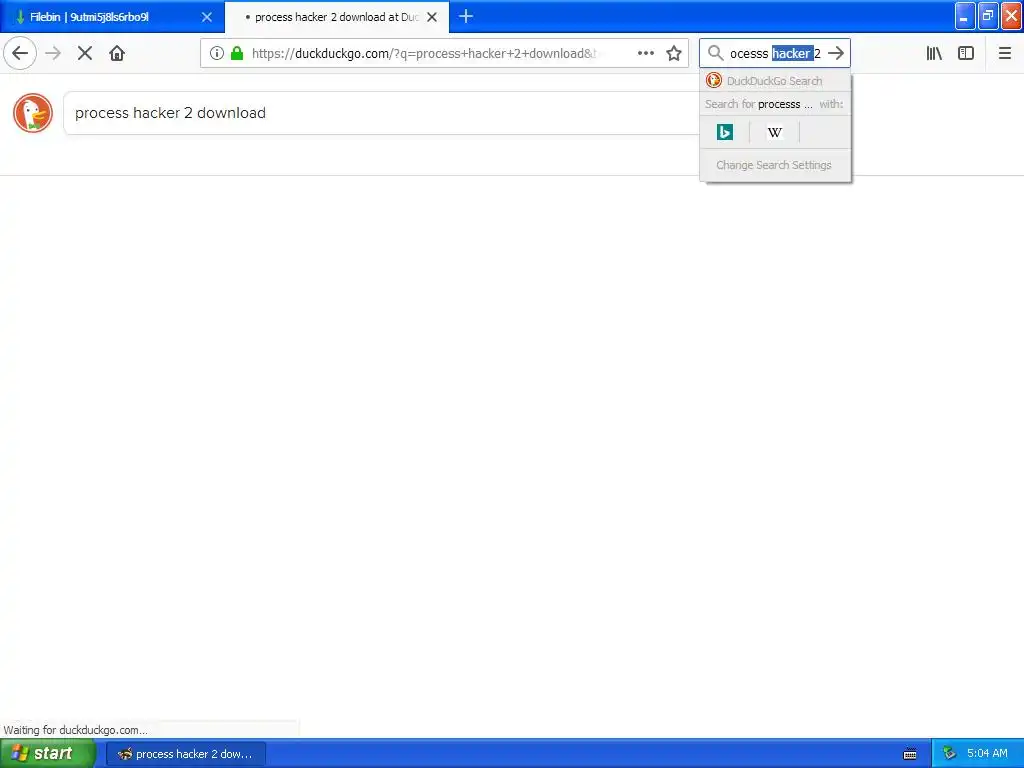
Task: Open a new tab with plus button
Action: (466, 16)
